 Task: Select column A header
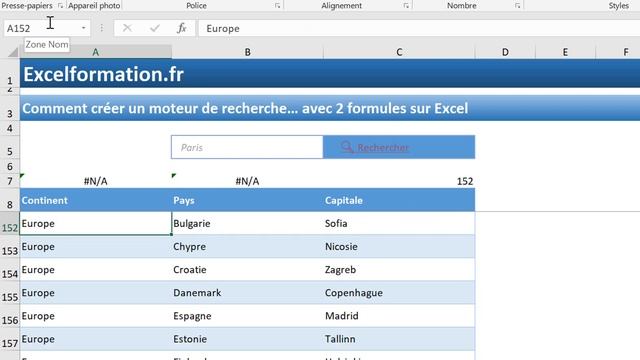click(x=96, y=52)
